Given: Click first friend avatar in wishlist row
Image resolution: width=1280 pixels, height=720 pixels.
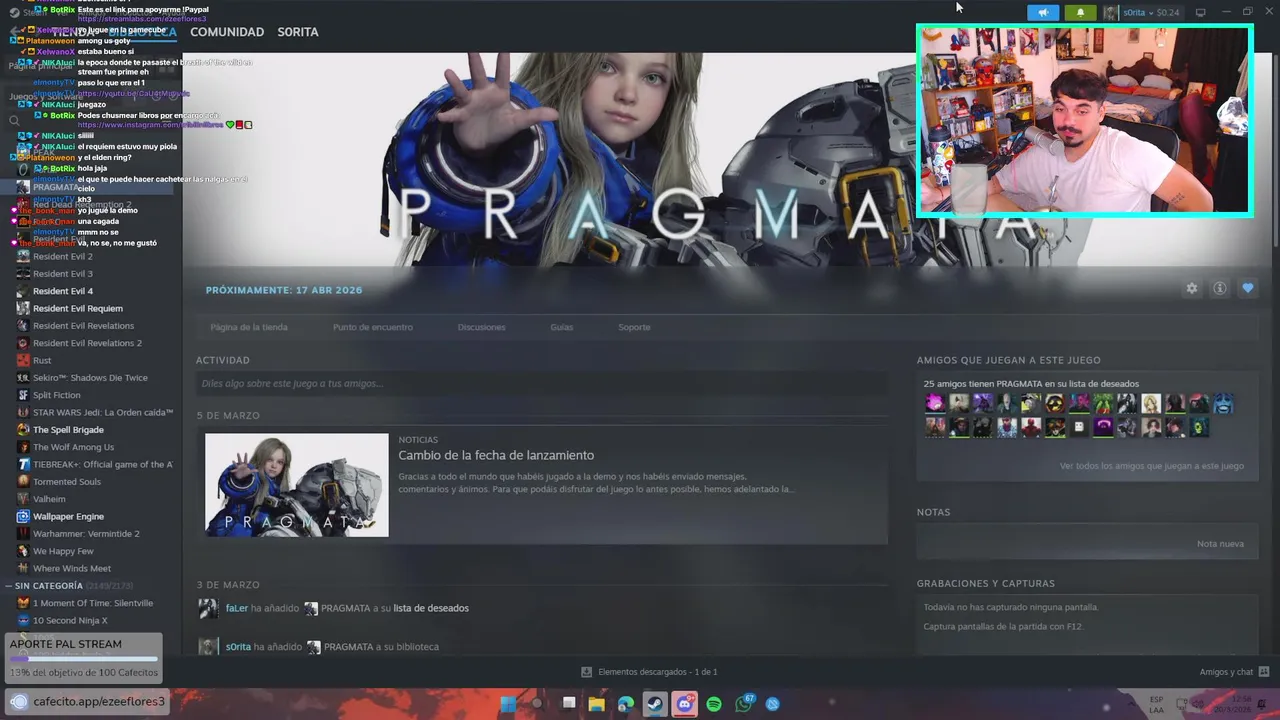Looking at the screenshot, I should 935,404.
